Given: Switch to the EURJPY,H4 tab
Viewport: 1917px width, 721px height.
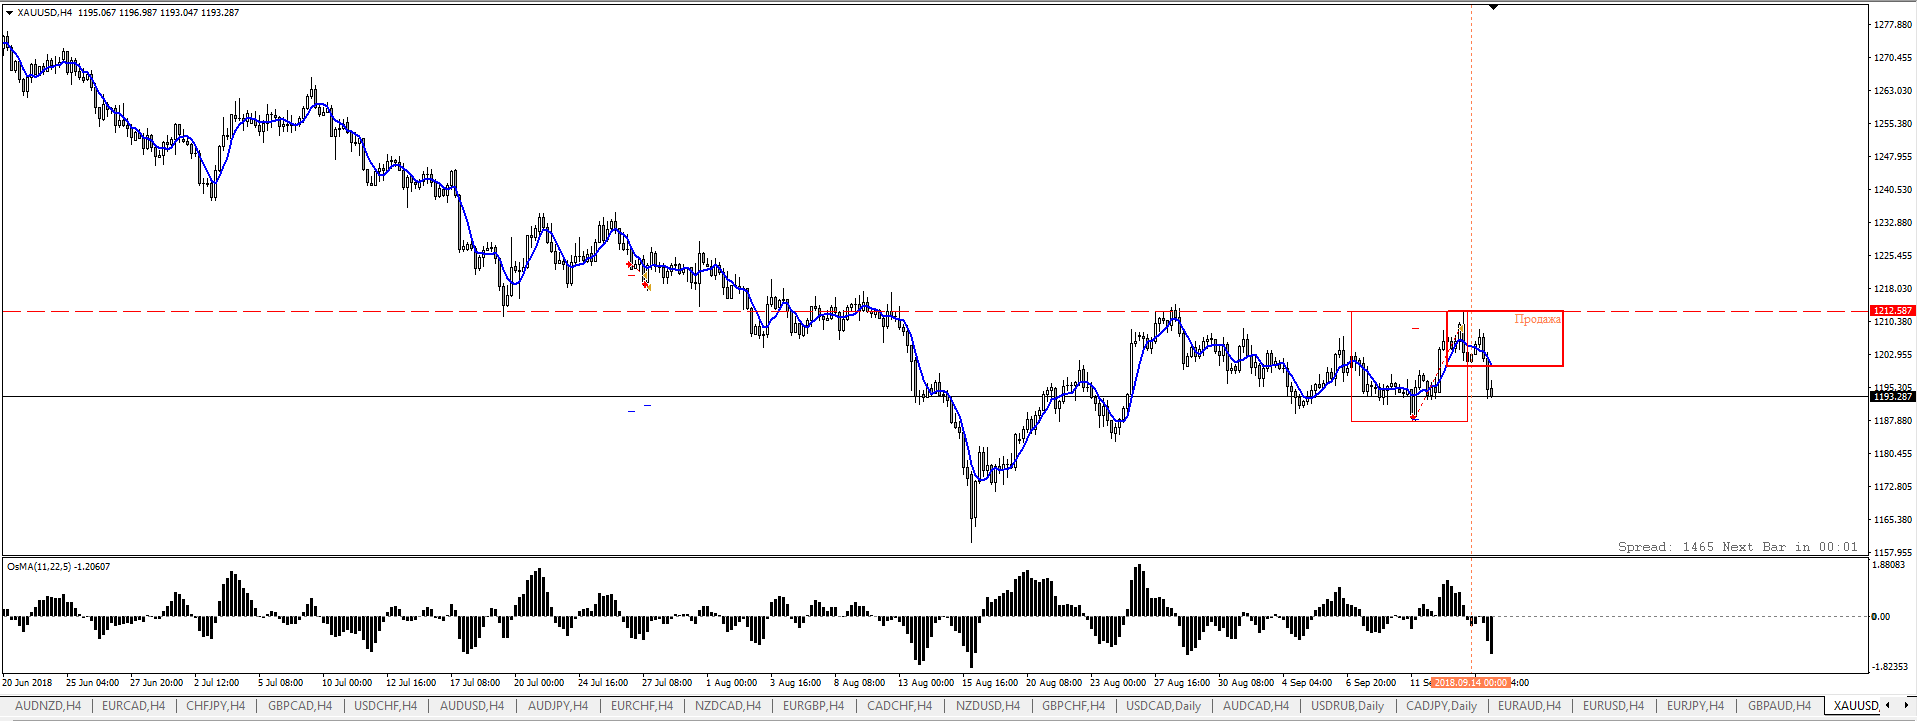Looking at the screenshot, I should click(x=1695, y=706).
